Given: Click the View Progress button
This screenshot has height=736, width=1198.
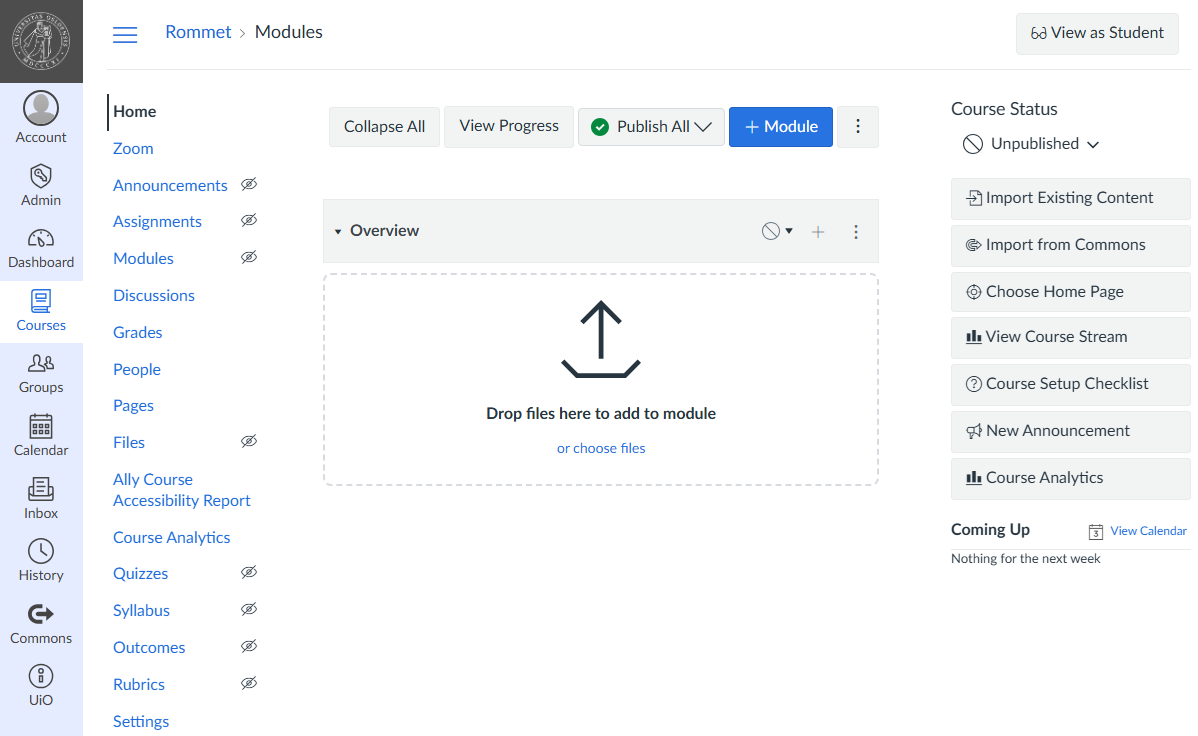Looking at the screenshot, I should [x=509, y=127].
